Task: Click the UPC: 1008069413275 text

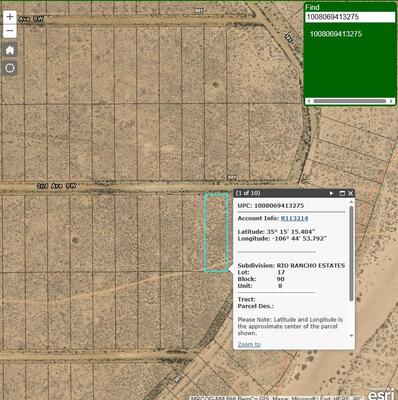Action: [271, 206]
